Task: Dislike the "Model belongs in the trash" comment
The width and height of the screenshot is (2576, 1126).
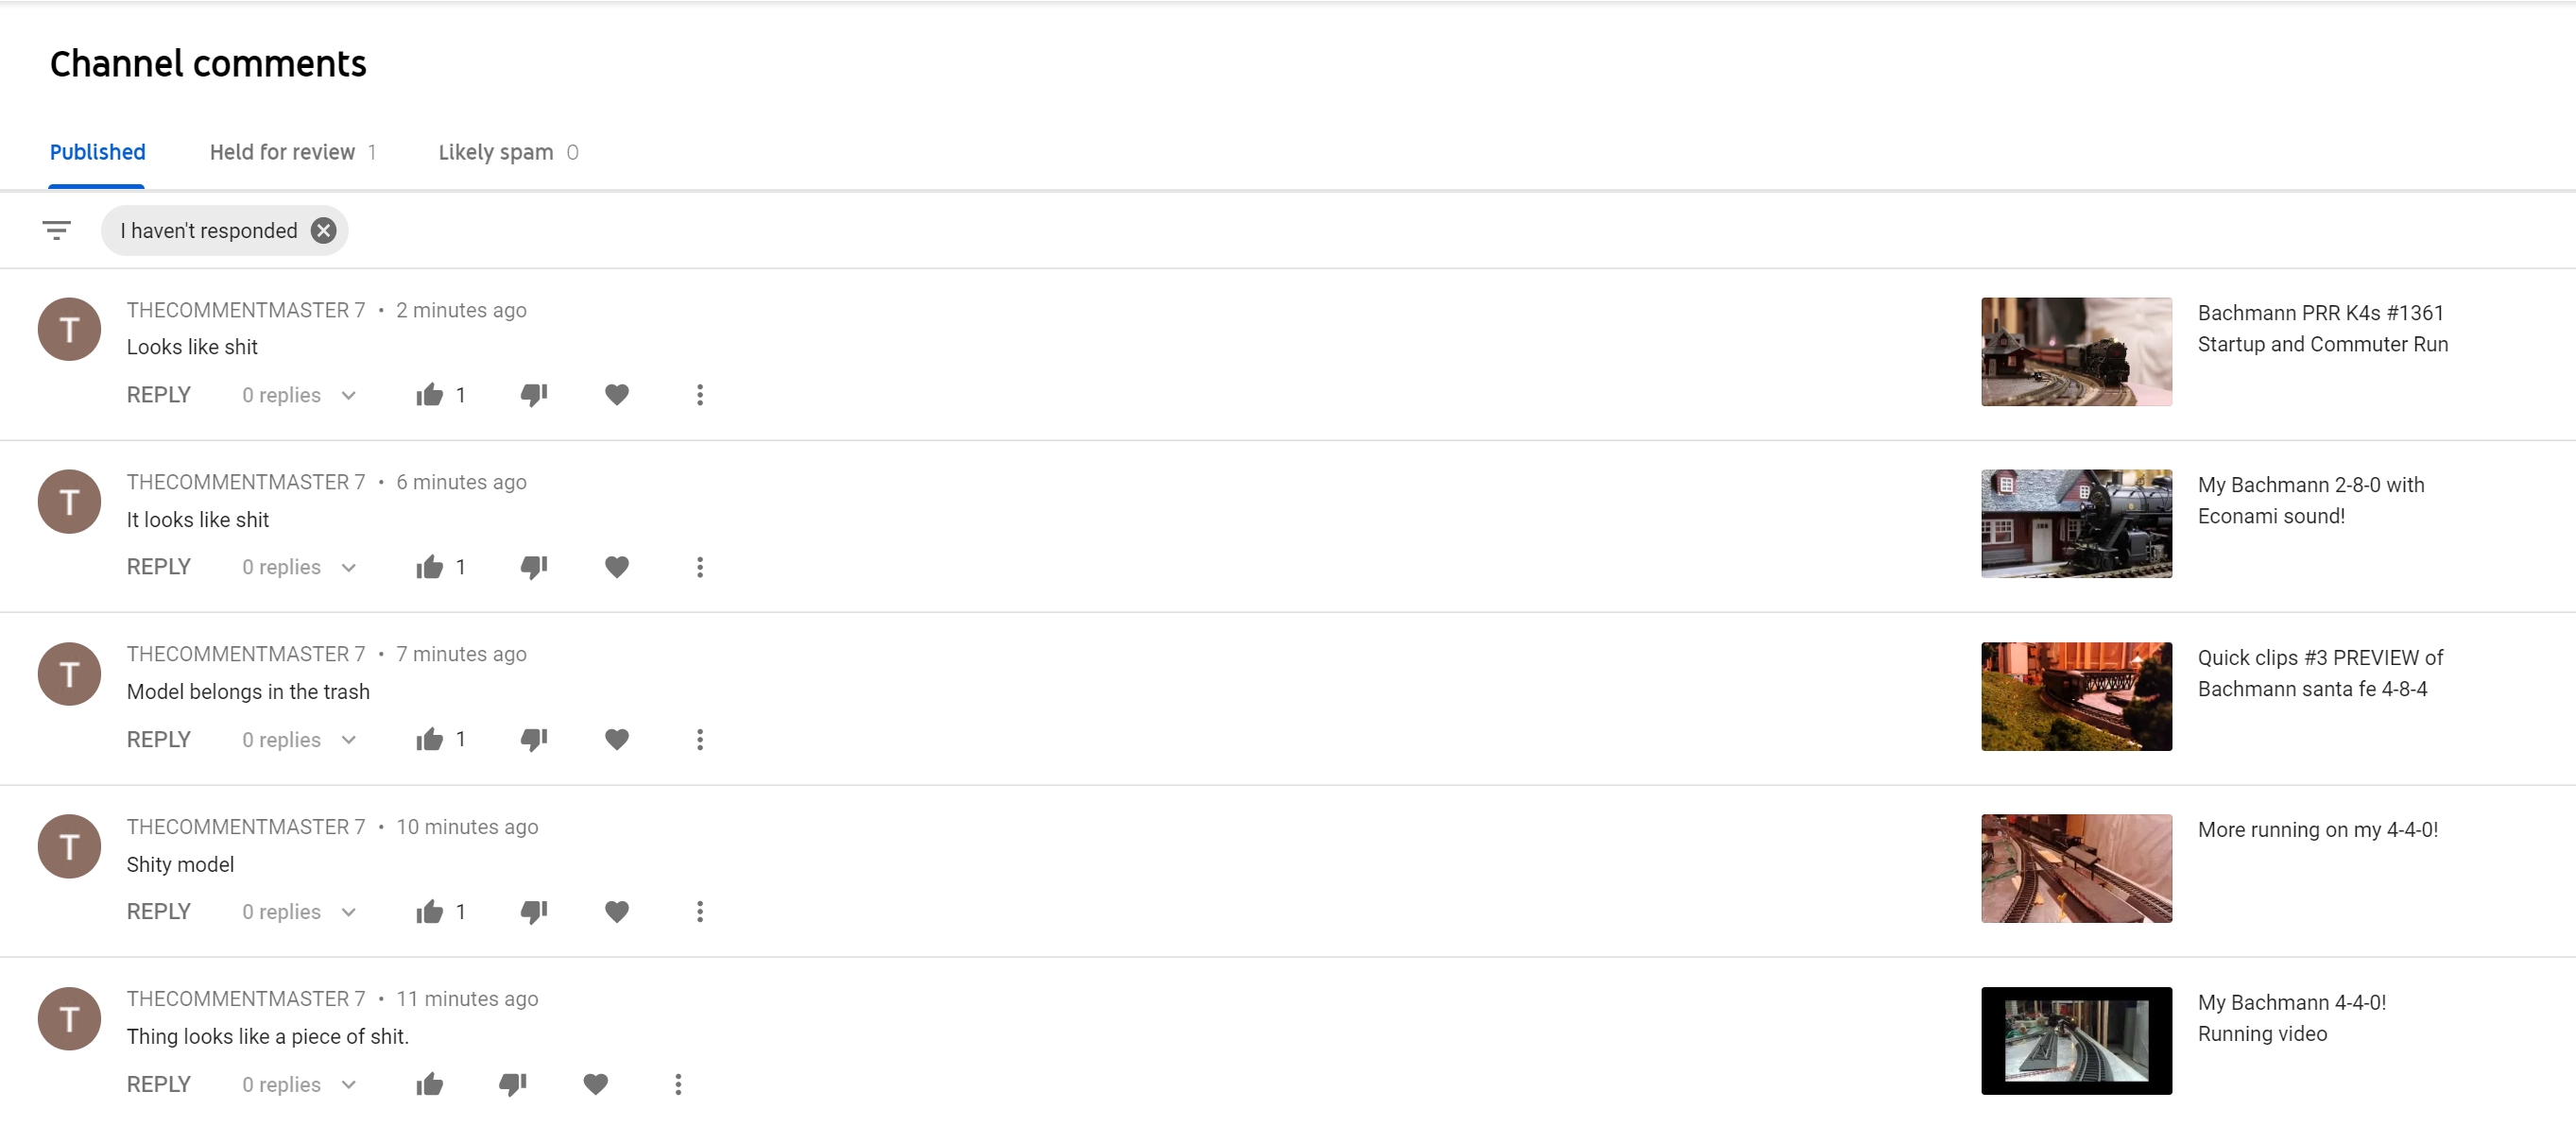Action: (533, 739)
